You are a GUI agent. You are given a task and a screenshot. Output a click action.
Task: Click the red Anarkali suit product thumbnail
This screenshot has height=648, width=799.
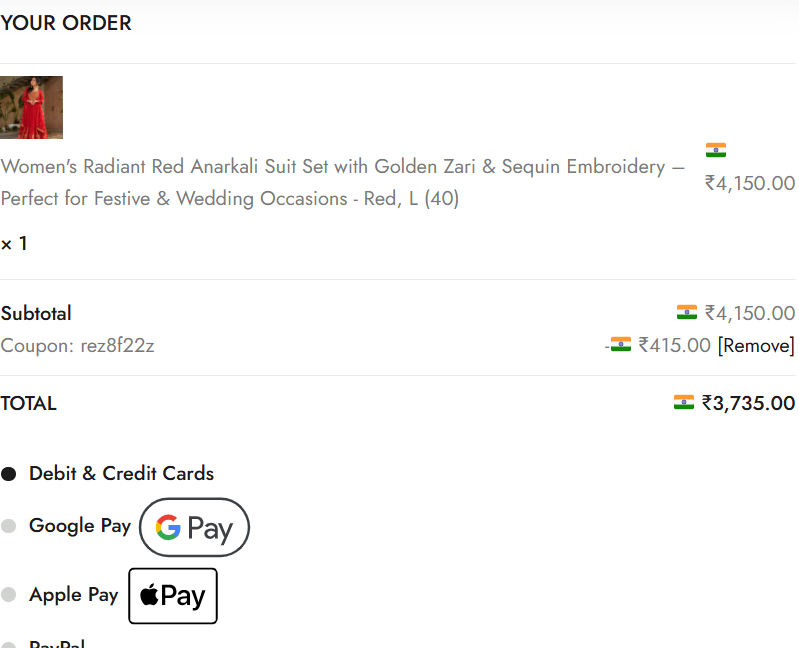click(31, 107)
